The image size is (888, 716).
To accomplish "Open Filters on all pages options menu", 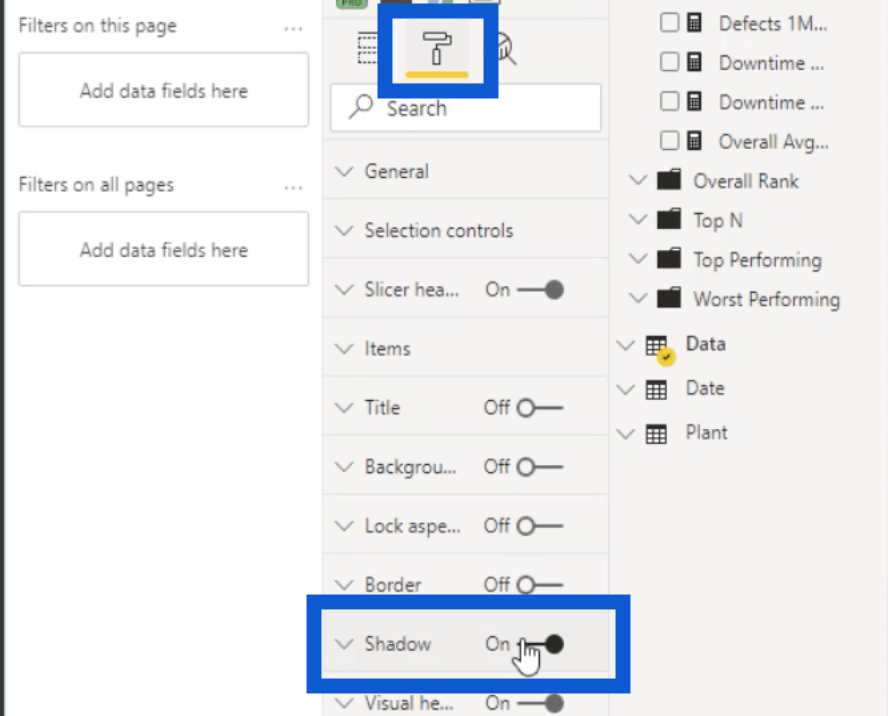I will [293, 187].
